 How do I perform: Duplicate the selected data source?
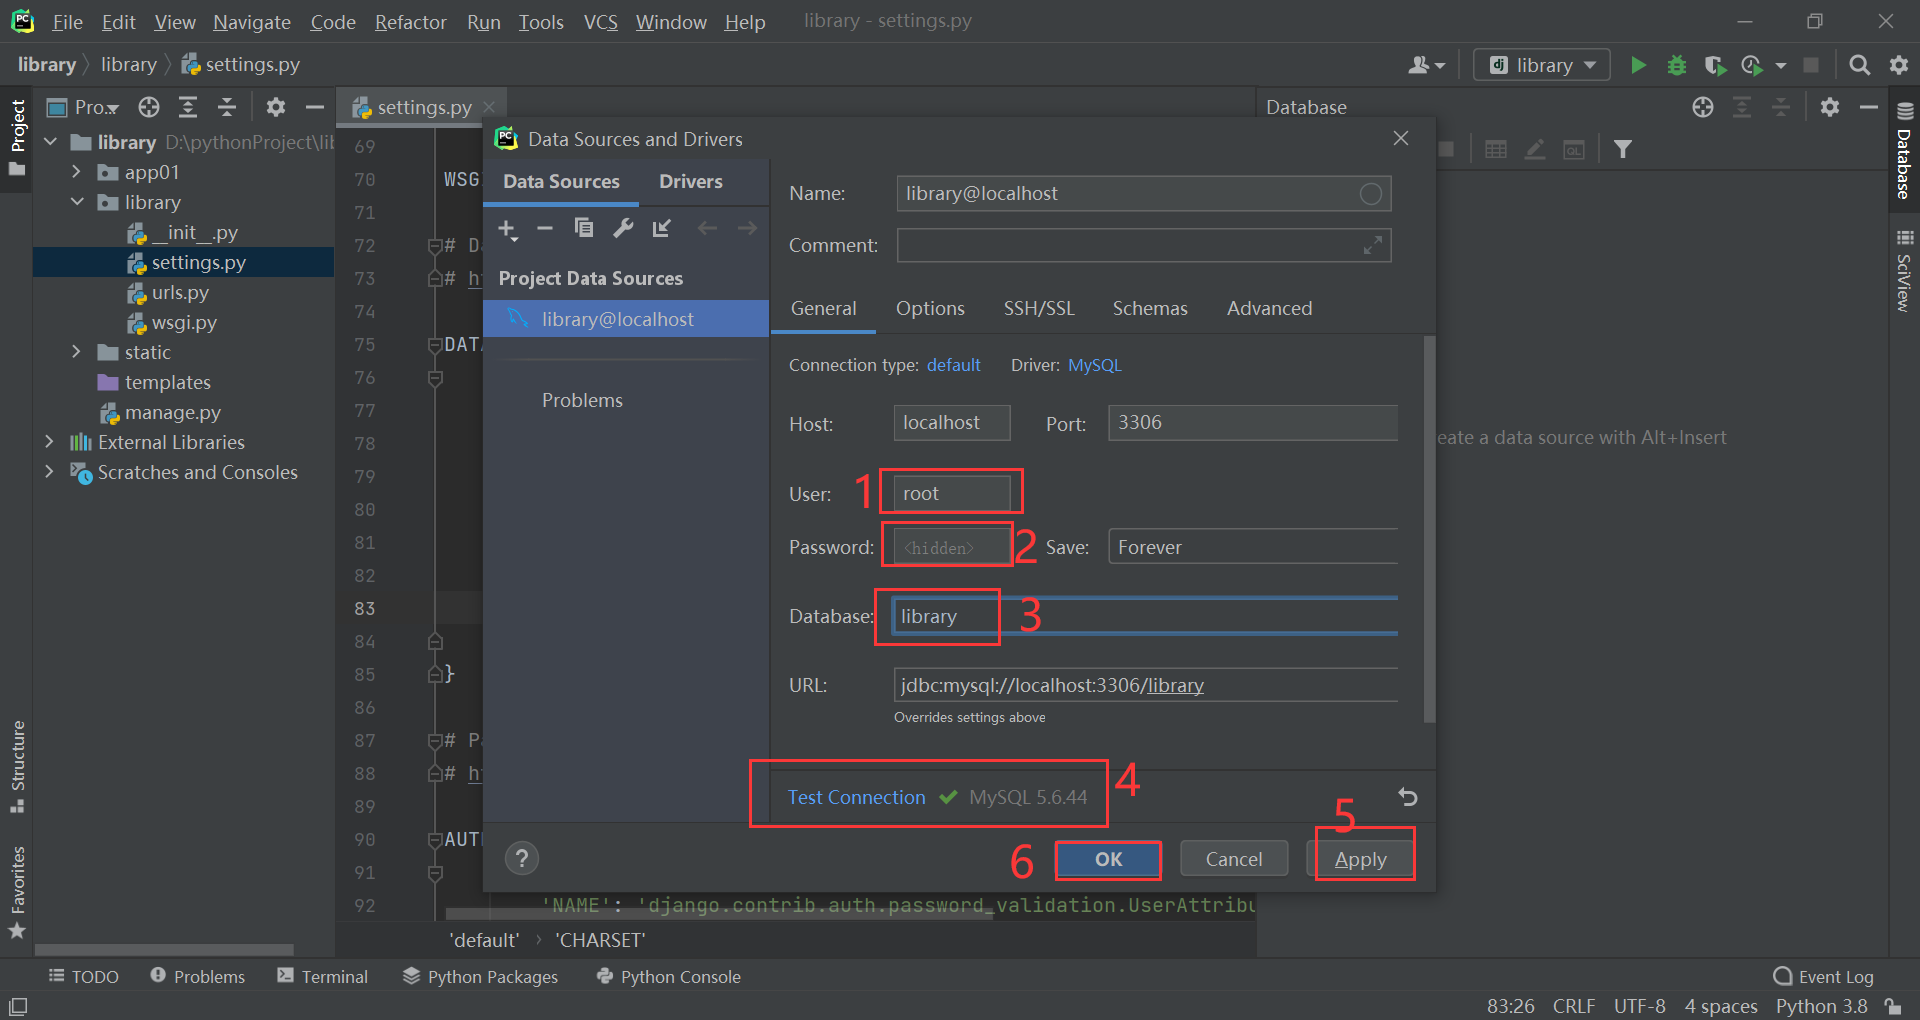coord(584,228)
